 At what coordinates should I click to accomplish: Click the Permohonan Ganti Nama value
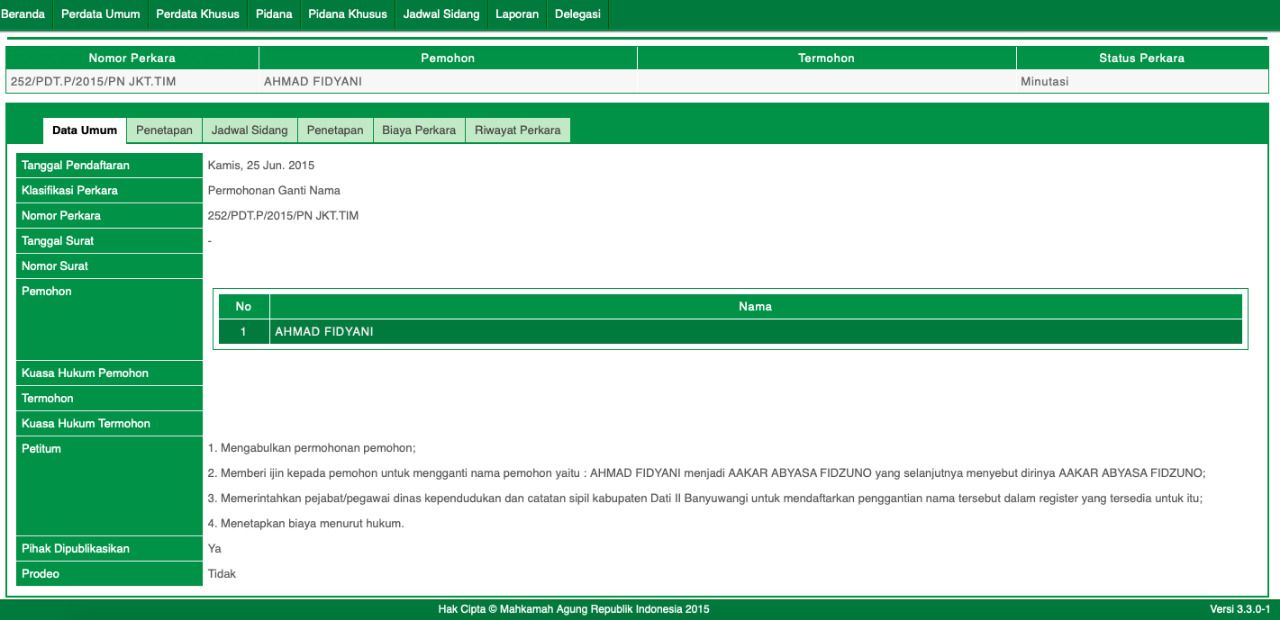point(274,190)
